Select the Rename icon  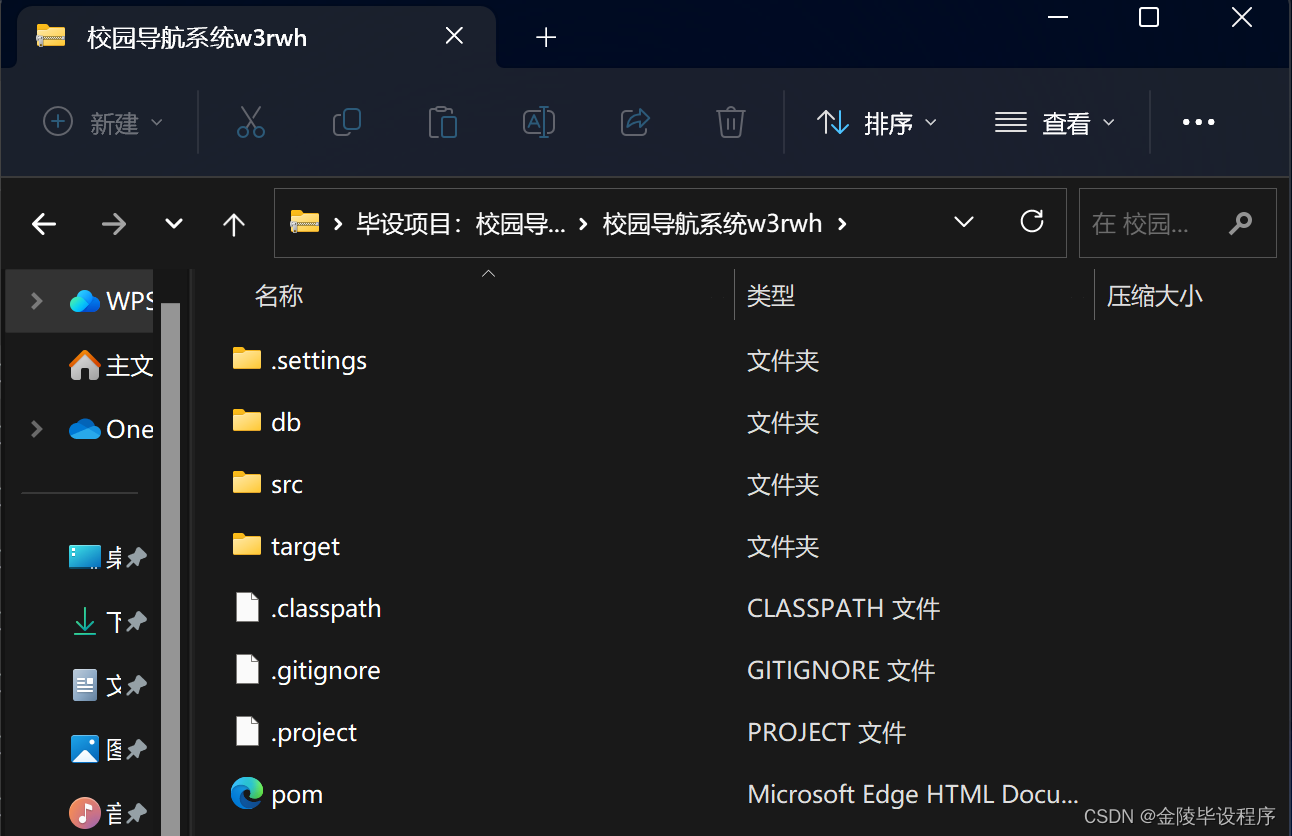[x=538, y=122]
